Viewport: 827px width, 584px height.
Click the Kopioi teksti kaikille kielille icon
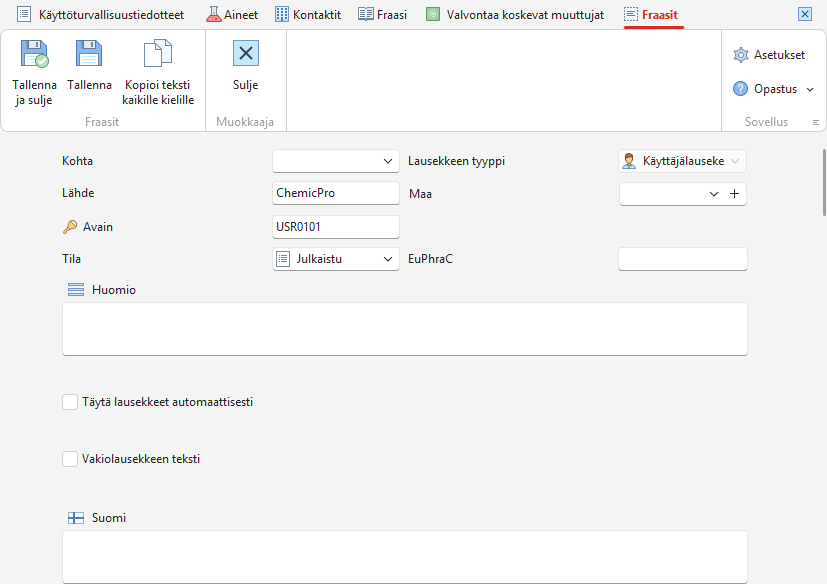click(158, 53)
